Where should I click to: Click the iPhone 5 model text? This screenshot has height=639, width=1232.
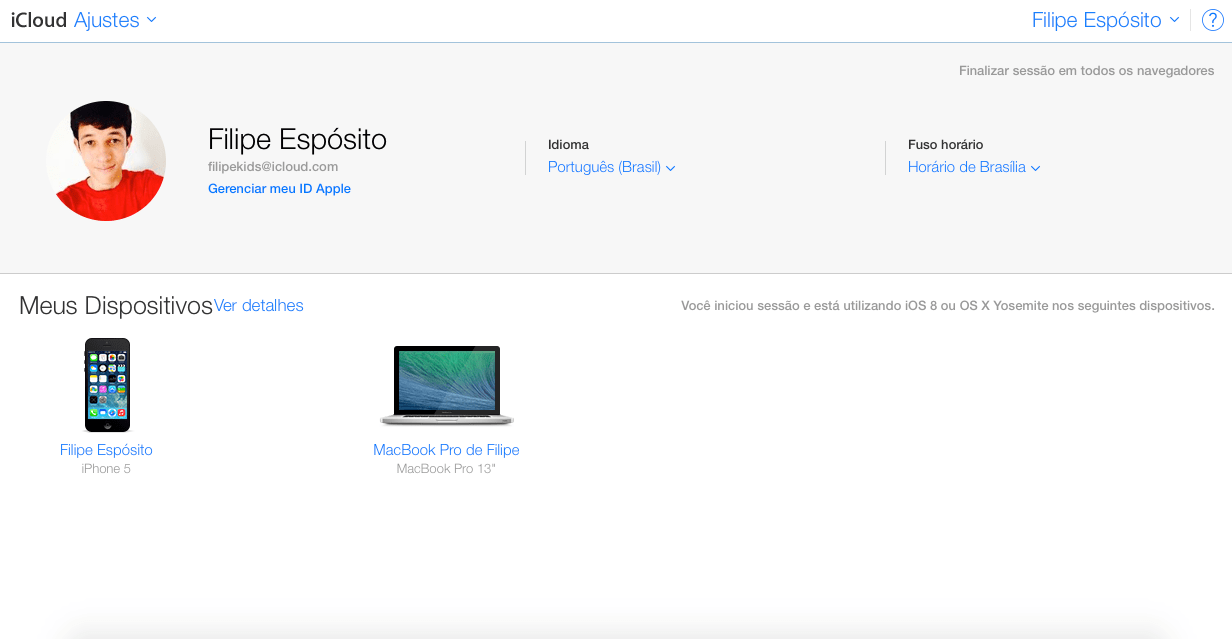(106, 469)
